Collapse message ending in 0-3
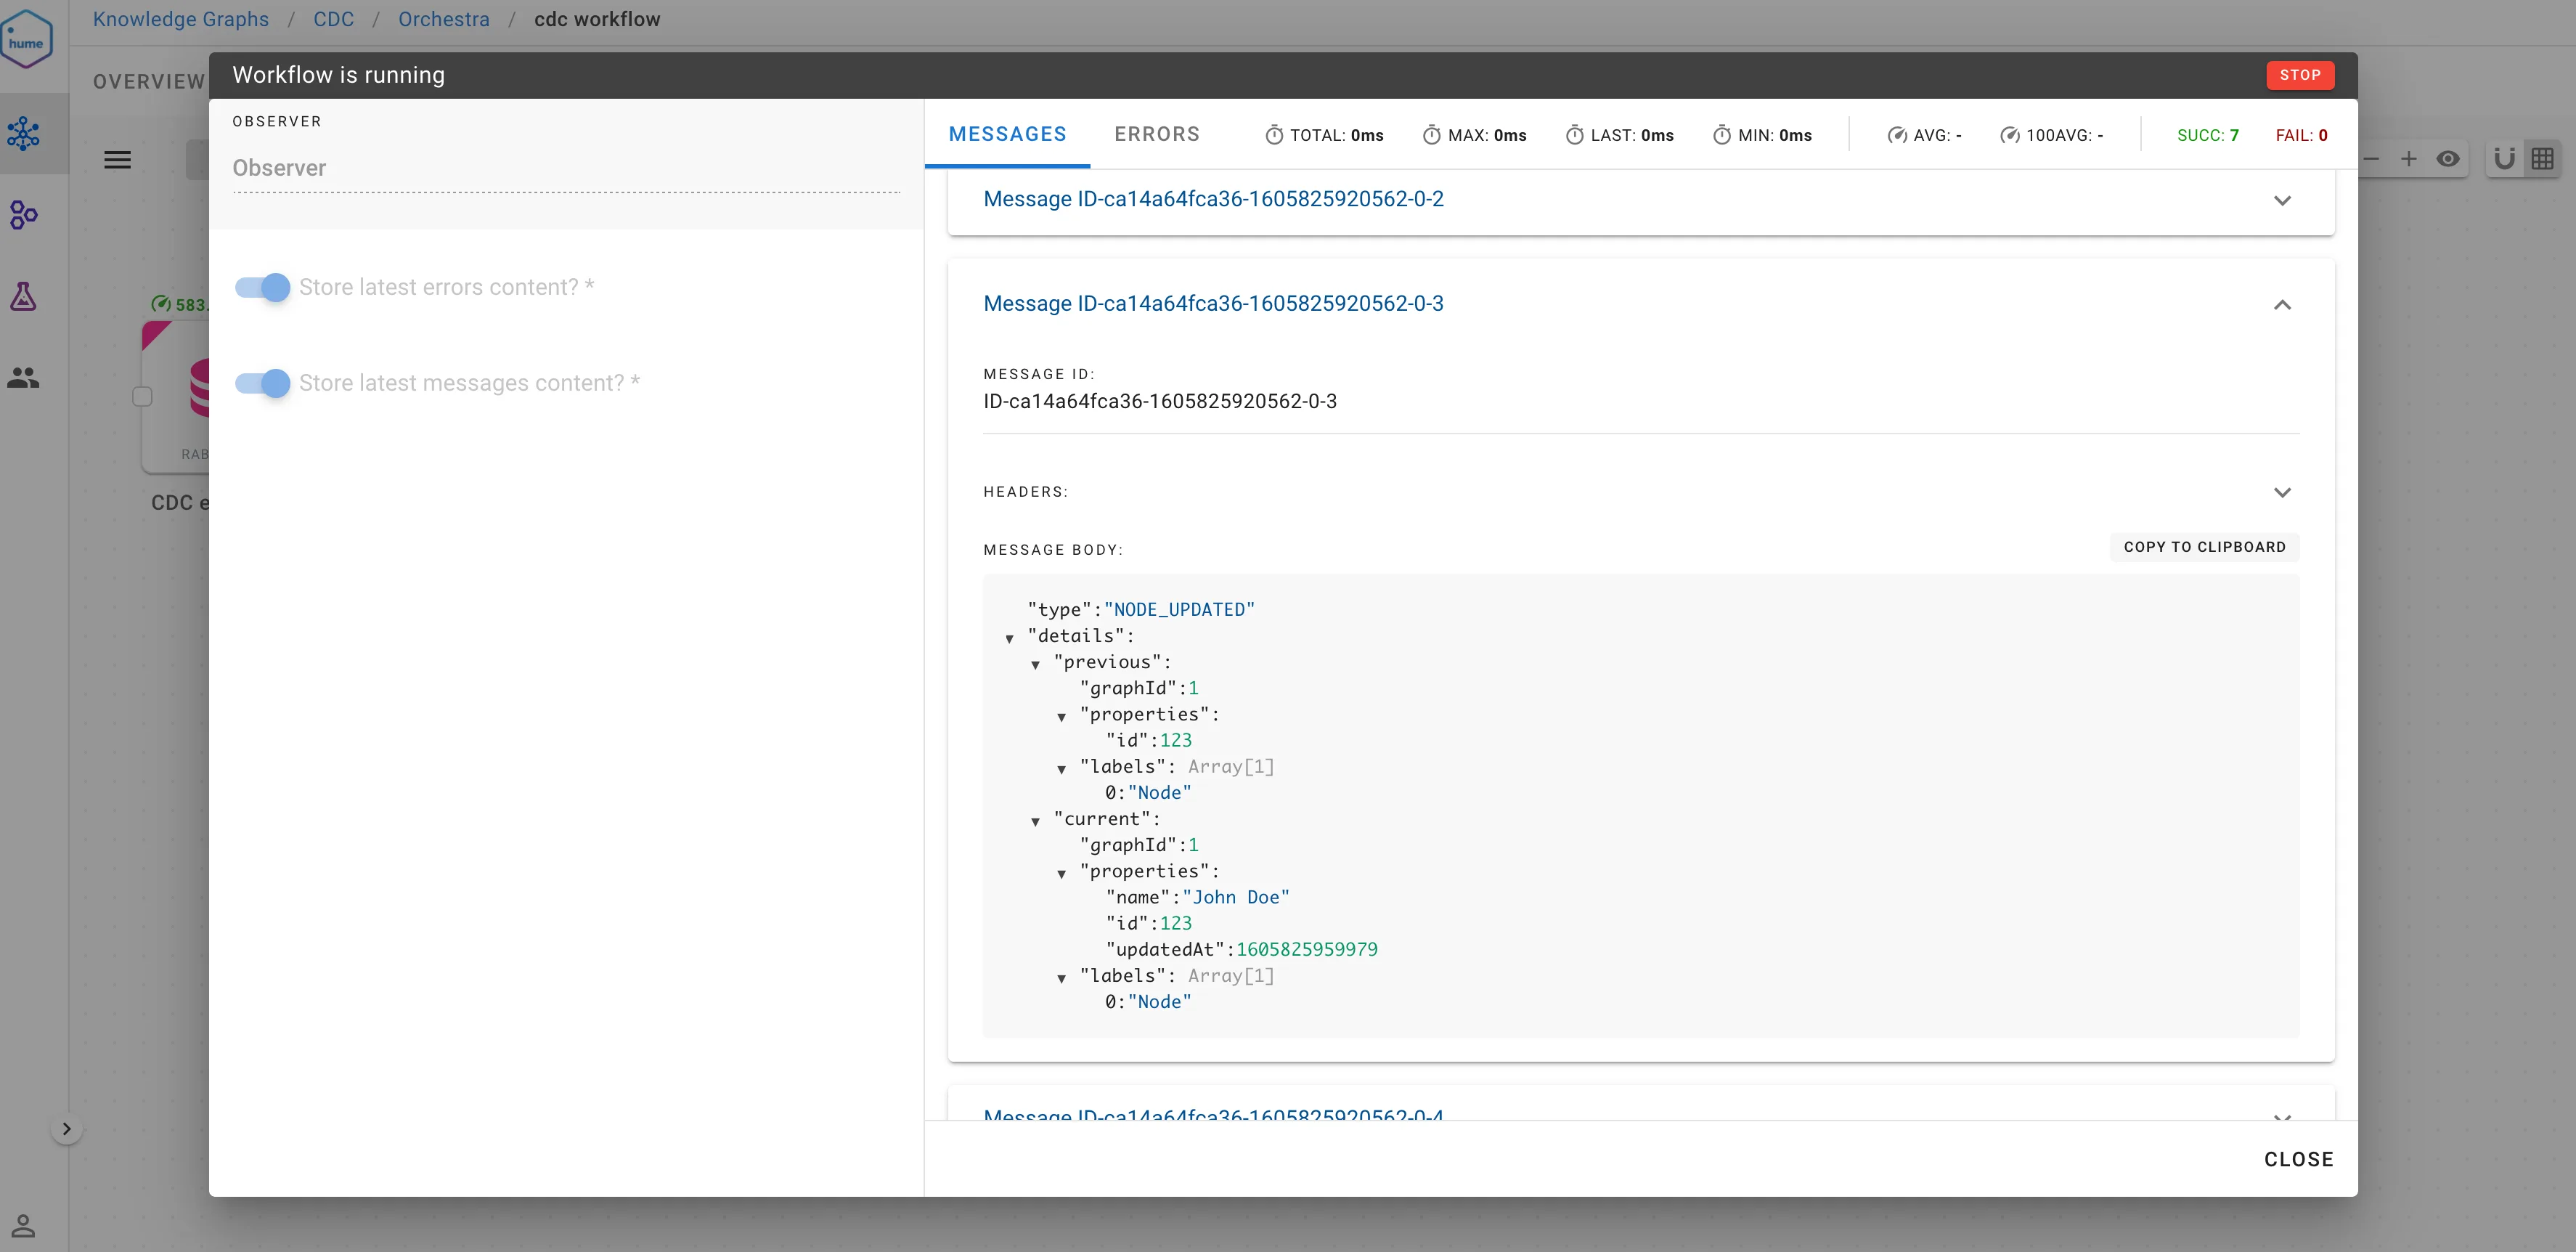This screenshot has width=2576, height=1252. click(x=2282, y=305)
